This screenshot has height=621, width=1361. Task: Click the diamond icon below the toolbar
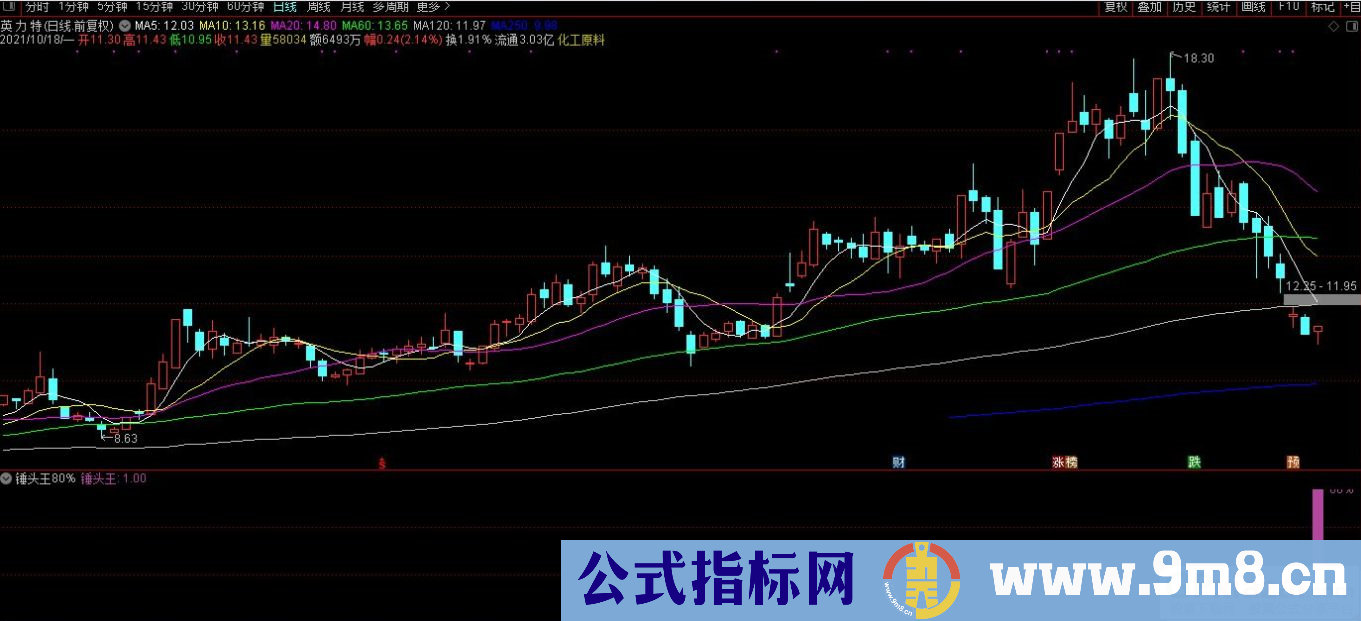click(1334, 26)
